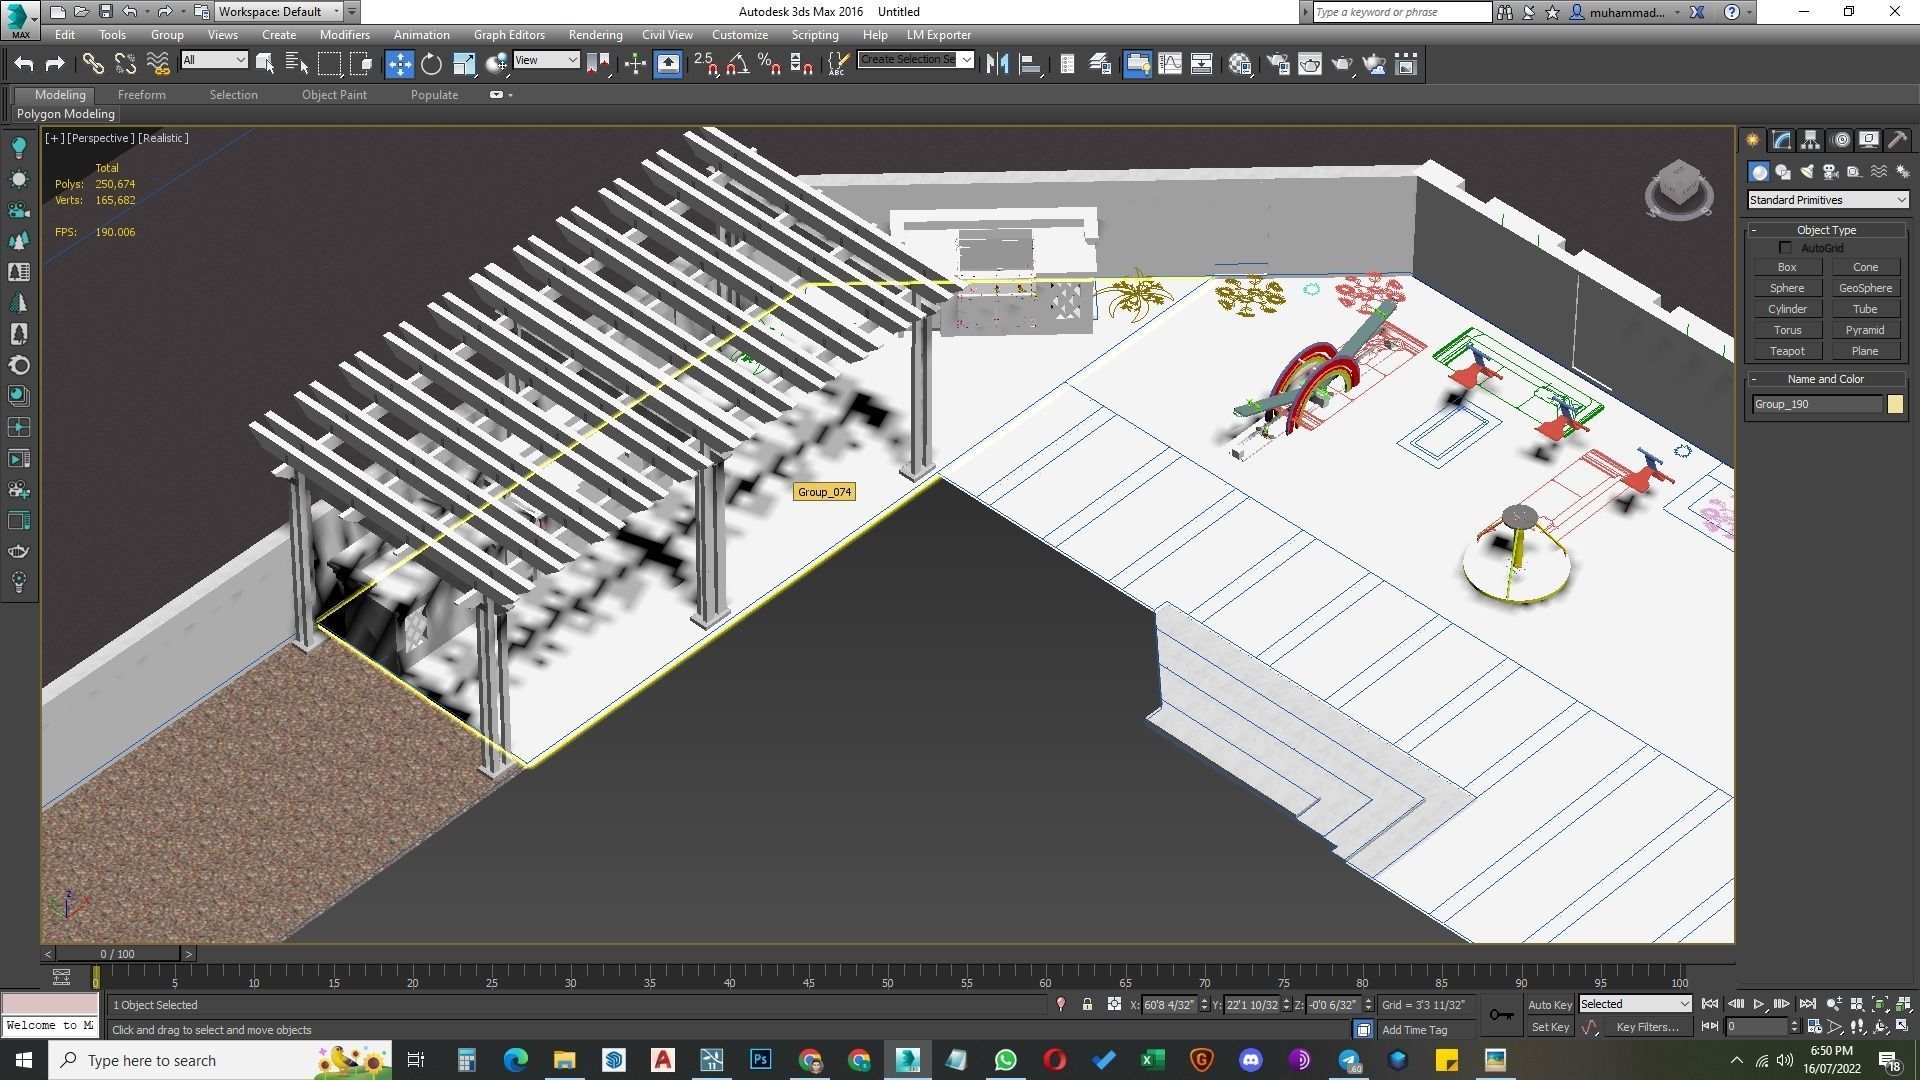Toggle the Selection Lock icon
Image resolution: width=1920 pixels, height=1080 pixels.
[x=1087, y=1004]
